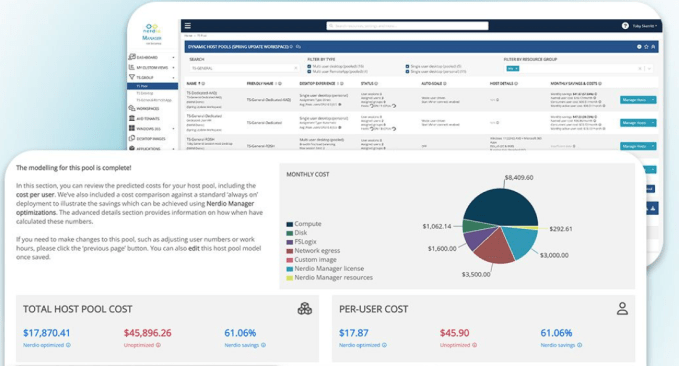Click the rightmost icon in Dynamic Host Pools header
Image resolution: width=679 pixels, height=366 pixels.
coord(653,46)
